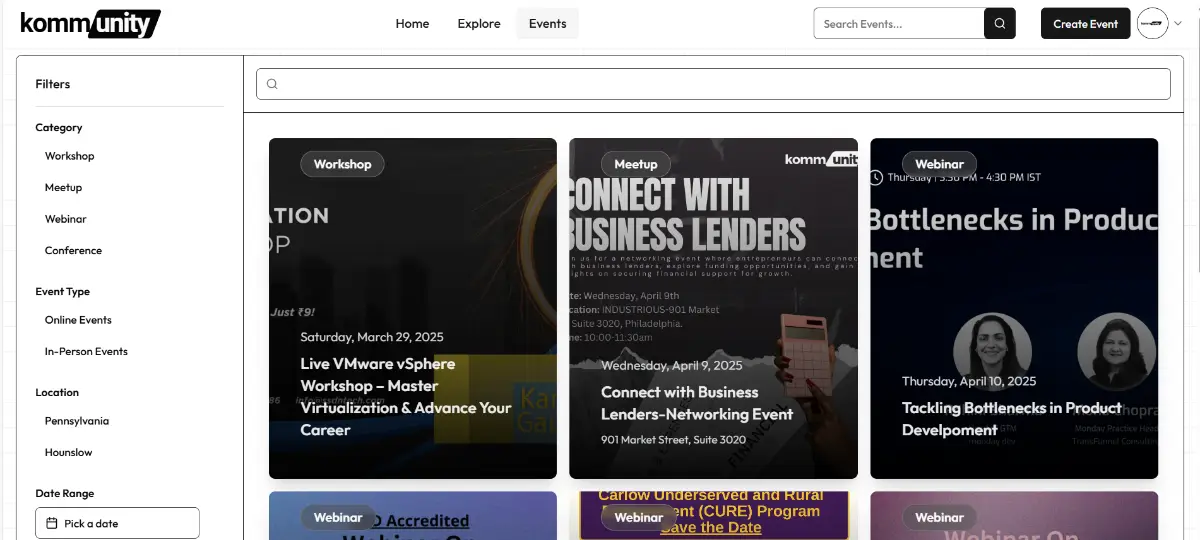Choose the Hounslow location filter
1200x540 pixels.
(x=69, y=452)
